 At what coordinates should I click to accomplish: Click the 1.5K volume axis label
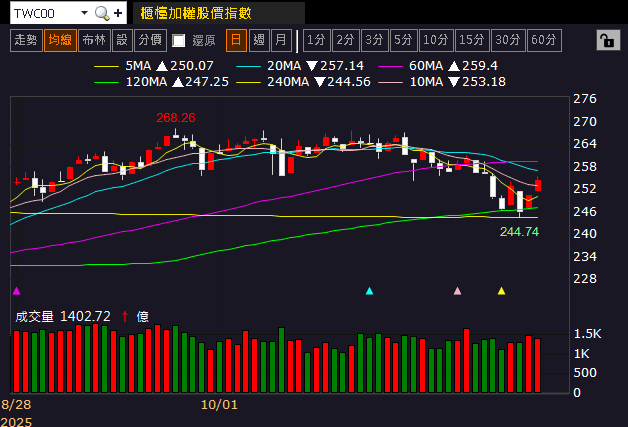587,334
